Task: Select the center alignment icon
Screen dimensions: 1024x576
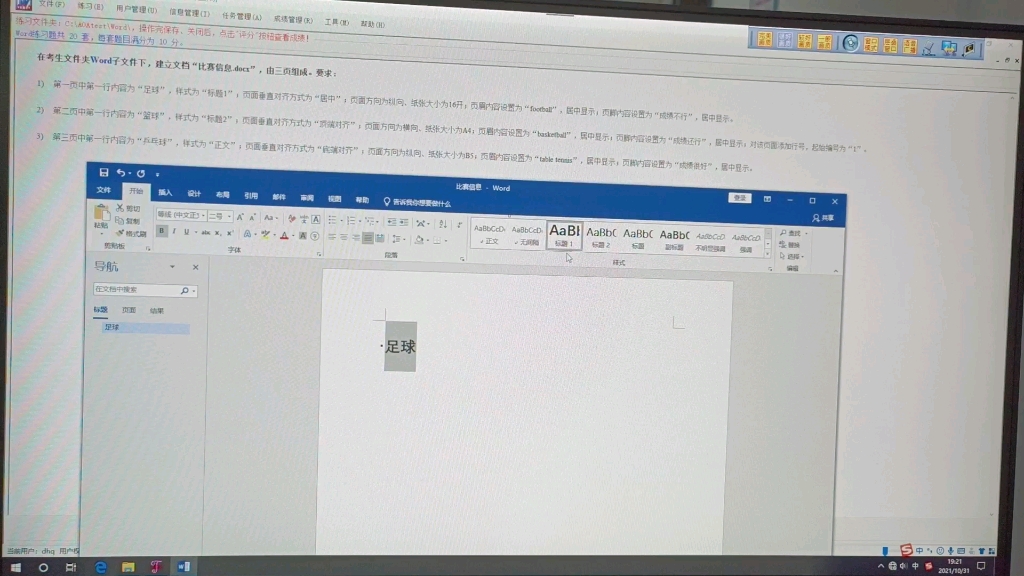Action: [344, 238]
